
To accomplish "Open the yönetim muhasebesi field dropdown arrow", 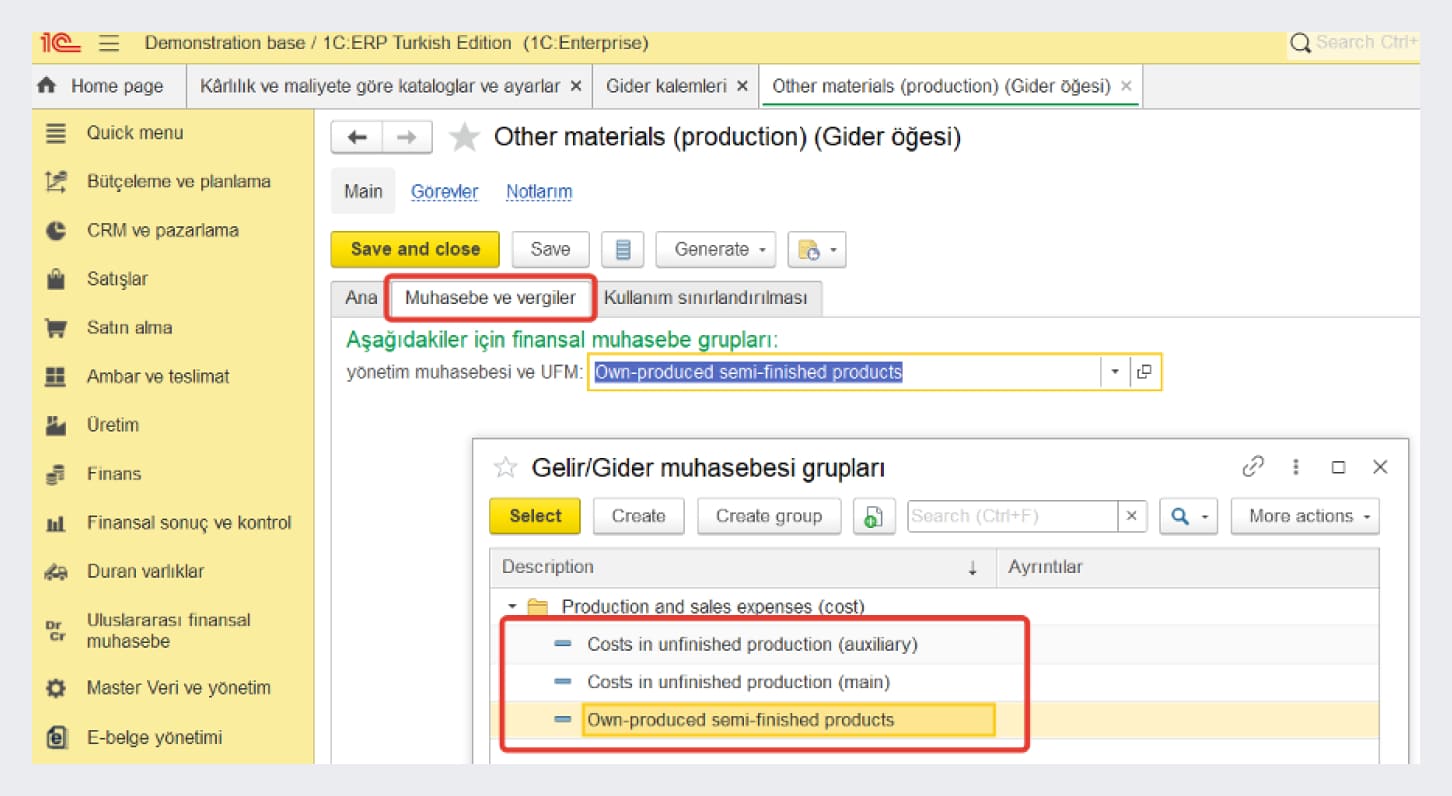I will click(x=1115, y=372).
